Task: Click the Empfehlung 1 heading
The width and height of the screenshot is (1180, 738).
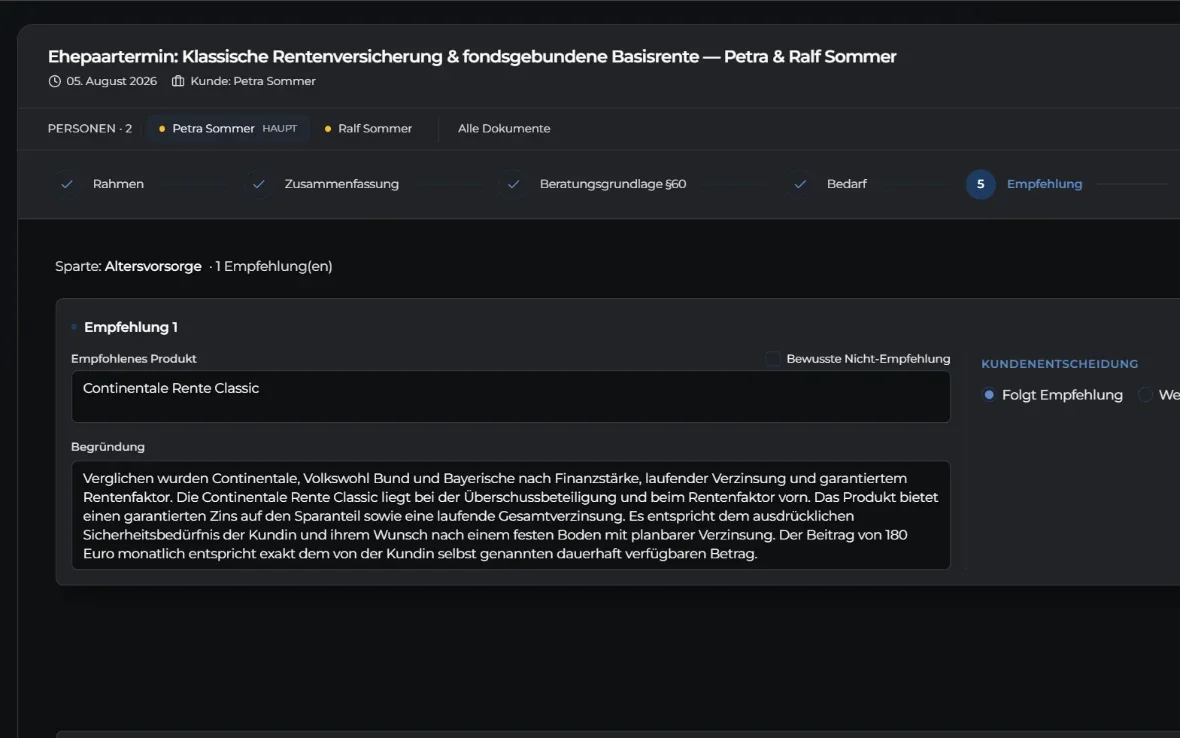Action: point(131,327)
